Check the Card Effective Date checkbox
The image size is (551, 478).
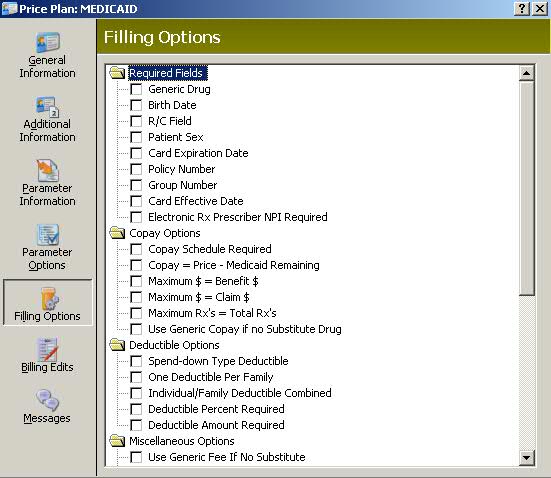pyautogui.click(x=136, y=201)
